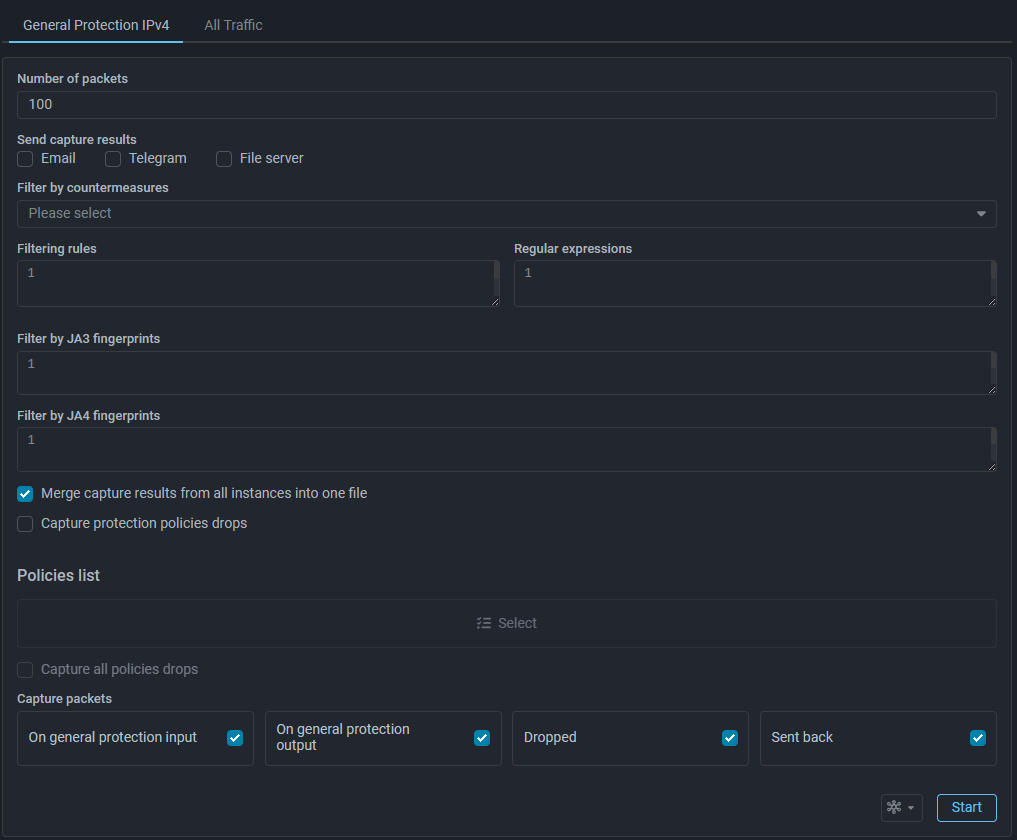
Task: Switch to the All Traffic tab
Action: 233,25
